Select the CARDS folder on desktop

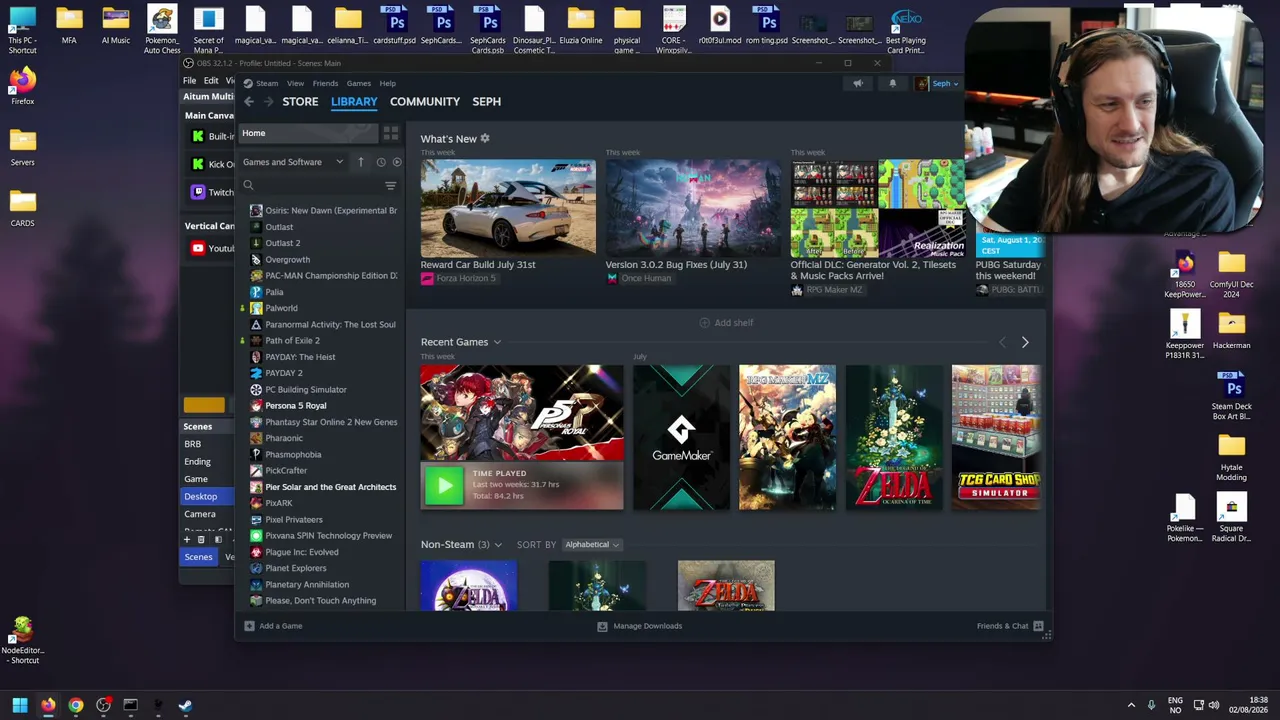click(22, 208)
